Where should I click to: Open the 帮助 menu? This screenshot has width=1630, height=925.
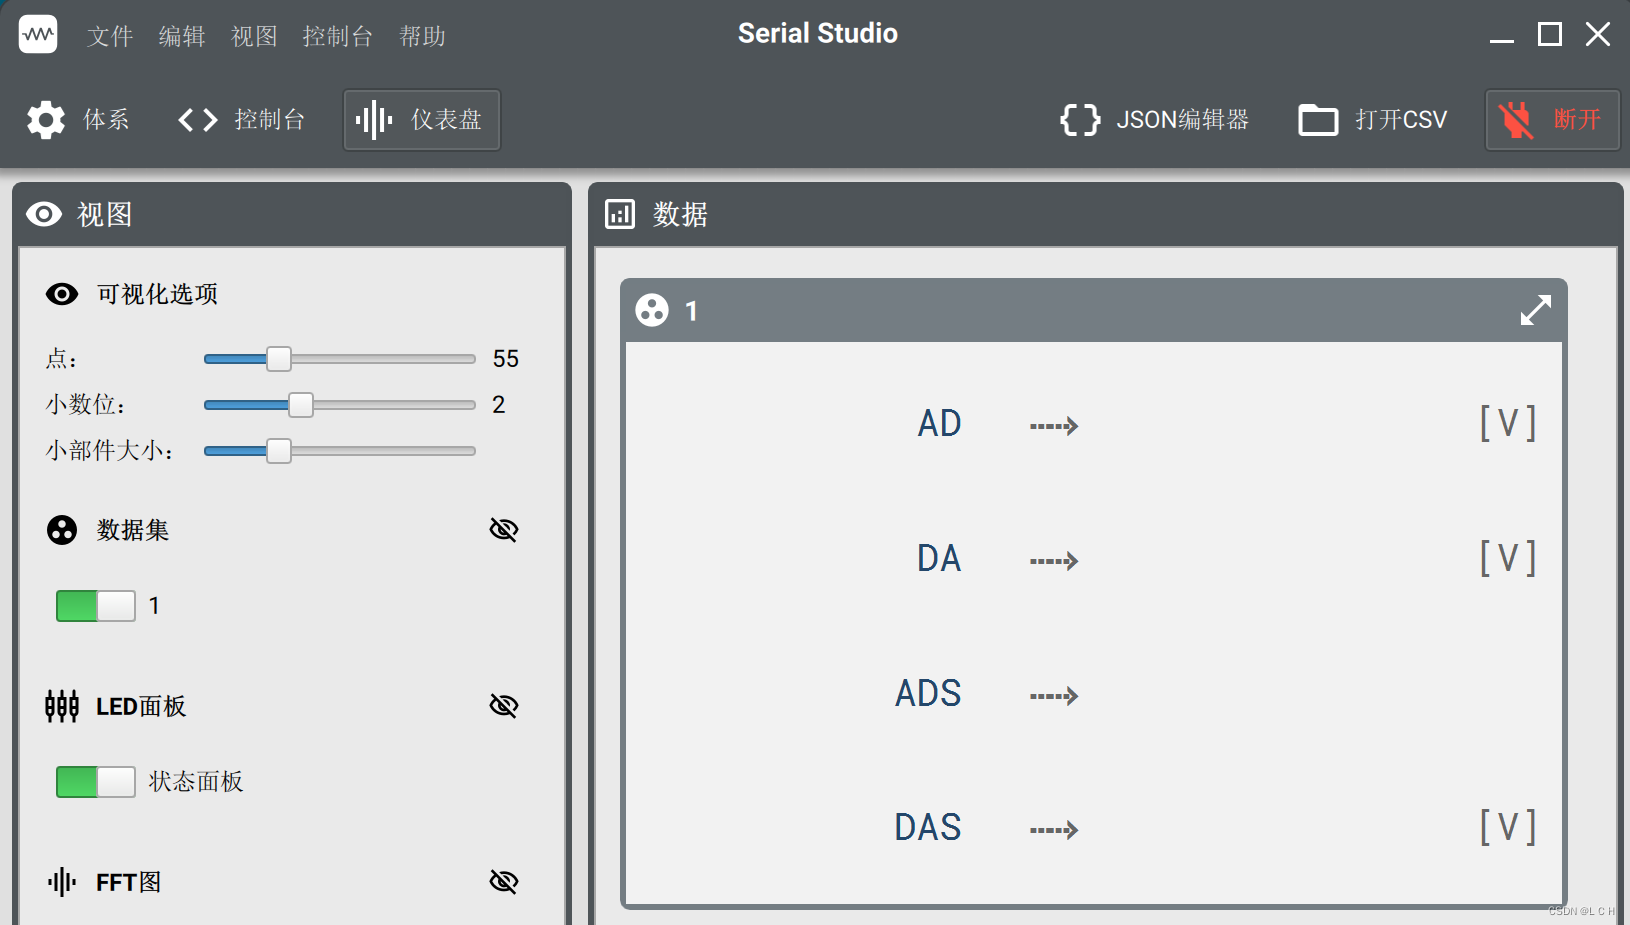tap(422, 36)
